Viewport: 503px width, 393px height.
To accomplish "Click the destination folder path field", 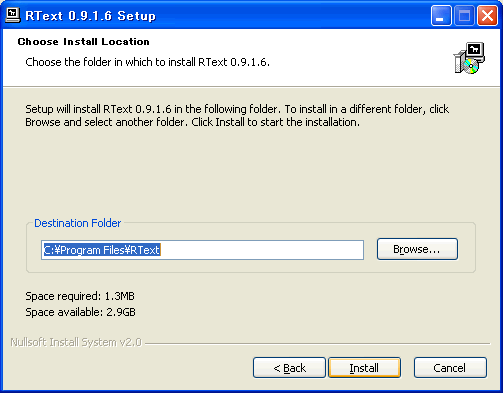I will coord(202,250).
